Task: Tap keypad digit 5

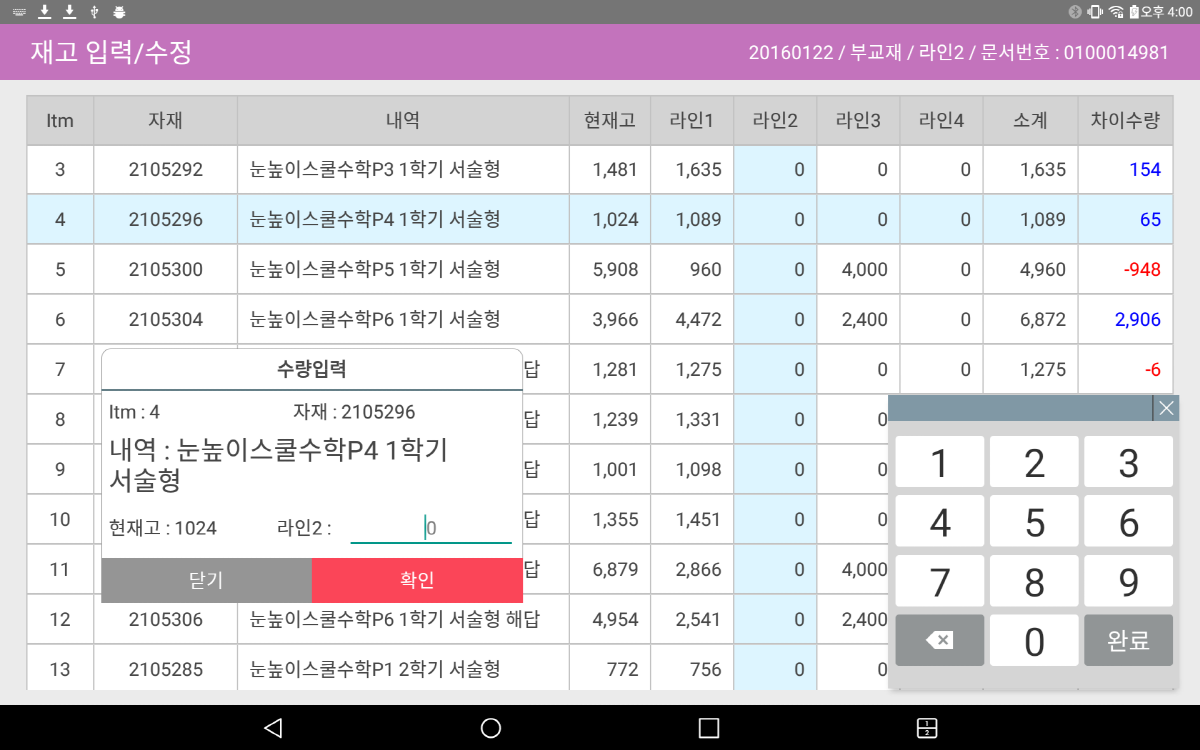Action: pyautogui.click(x=1034, y=522)
